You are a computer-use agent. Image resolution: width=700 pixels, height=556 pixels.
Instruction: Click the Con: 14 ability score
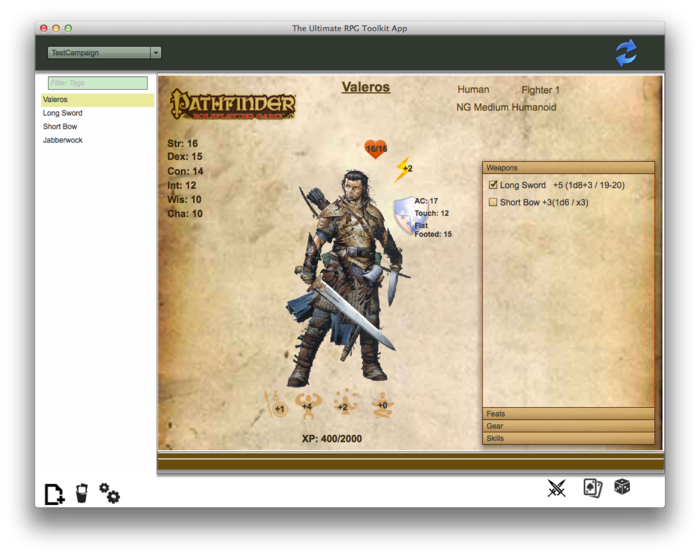[x=185, y=171]
